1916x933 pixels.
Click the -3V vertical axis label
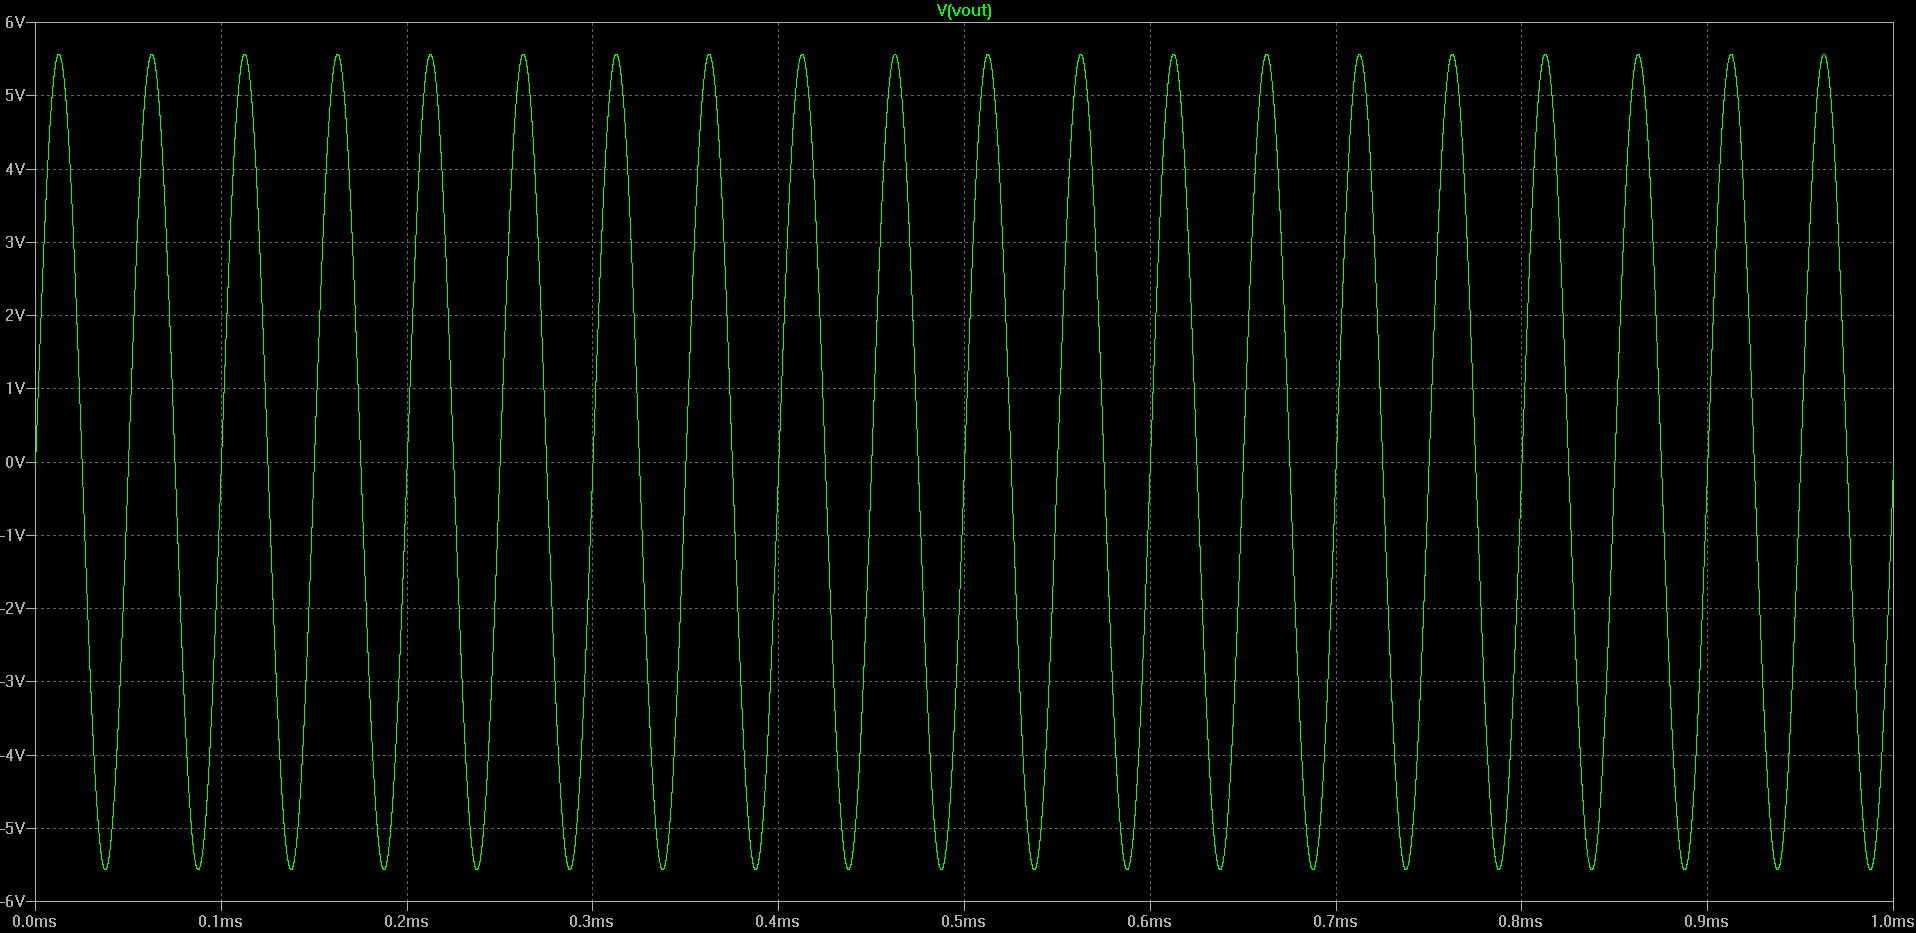pyautogui.click(x=12, y=681)
